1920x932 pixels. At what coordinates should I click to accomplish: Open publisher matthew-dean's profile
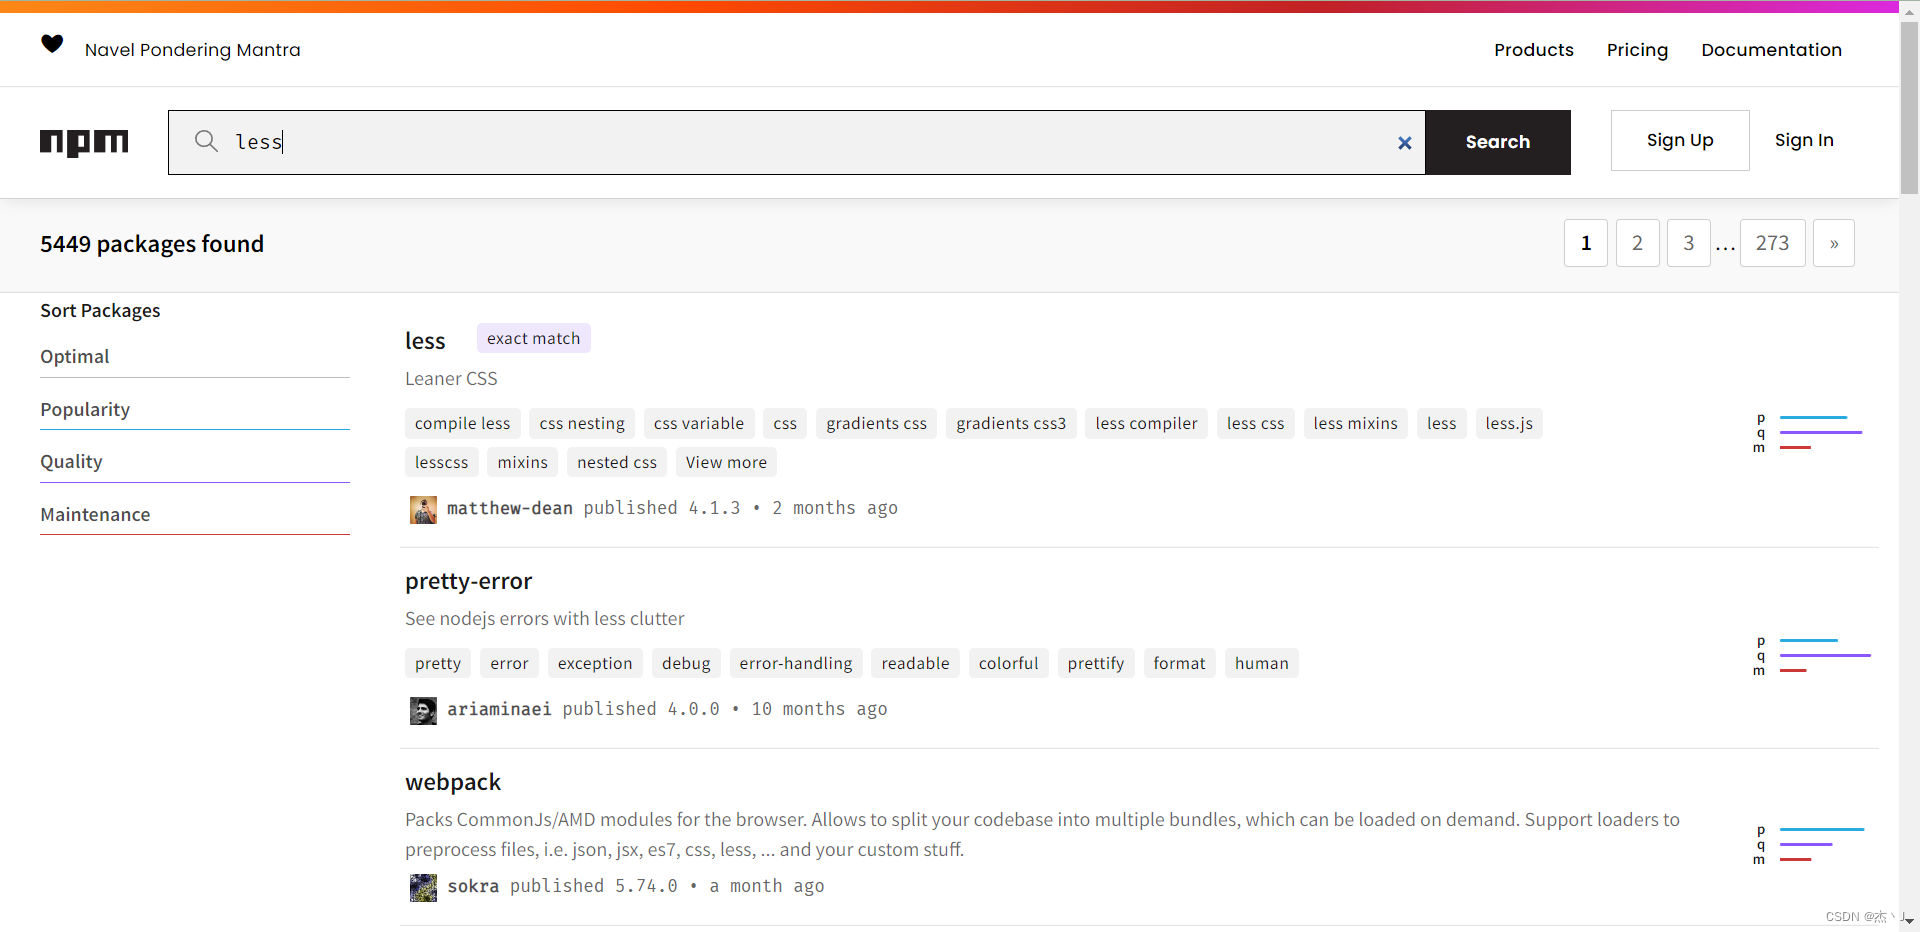[x=509, y=508]
